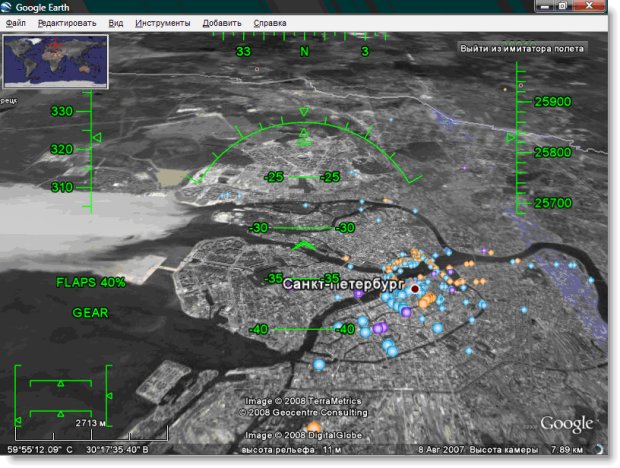620x468 pixels.
Task: Click the vertical elevator trim indicator
Action: [110, 396]
